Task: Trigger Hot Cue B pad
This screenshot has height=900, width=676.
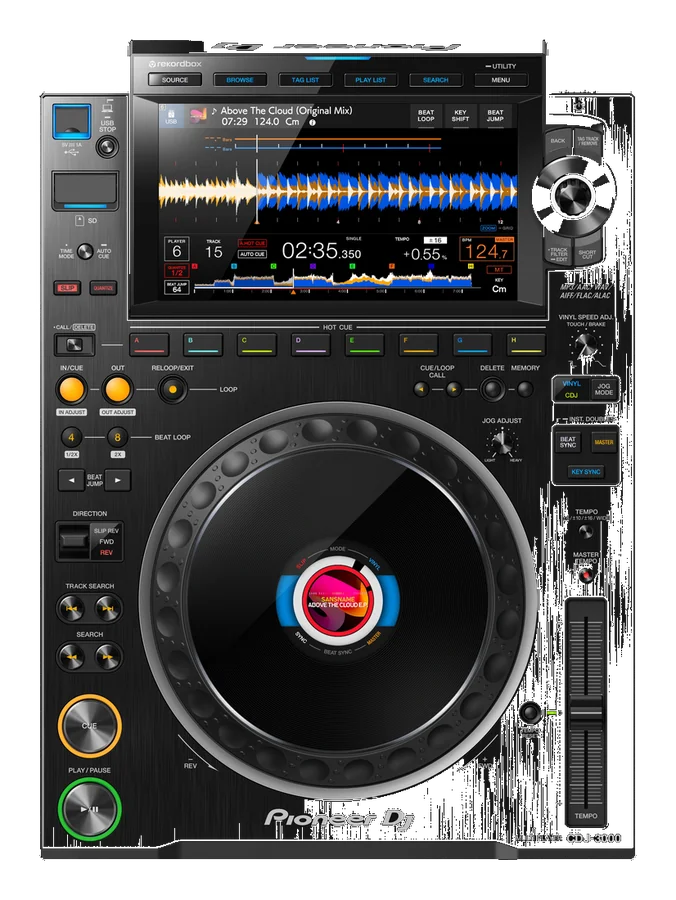Action: 203,344
